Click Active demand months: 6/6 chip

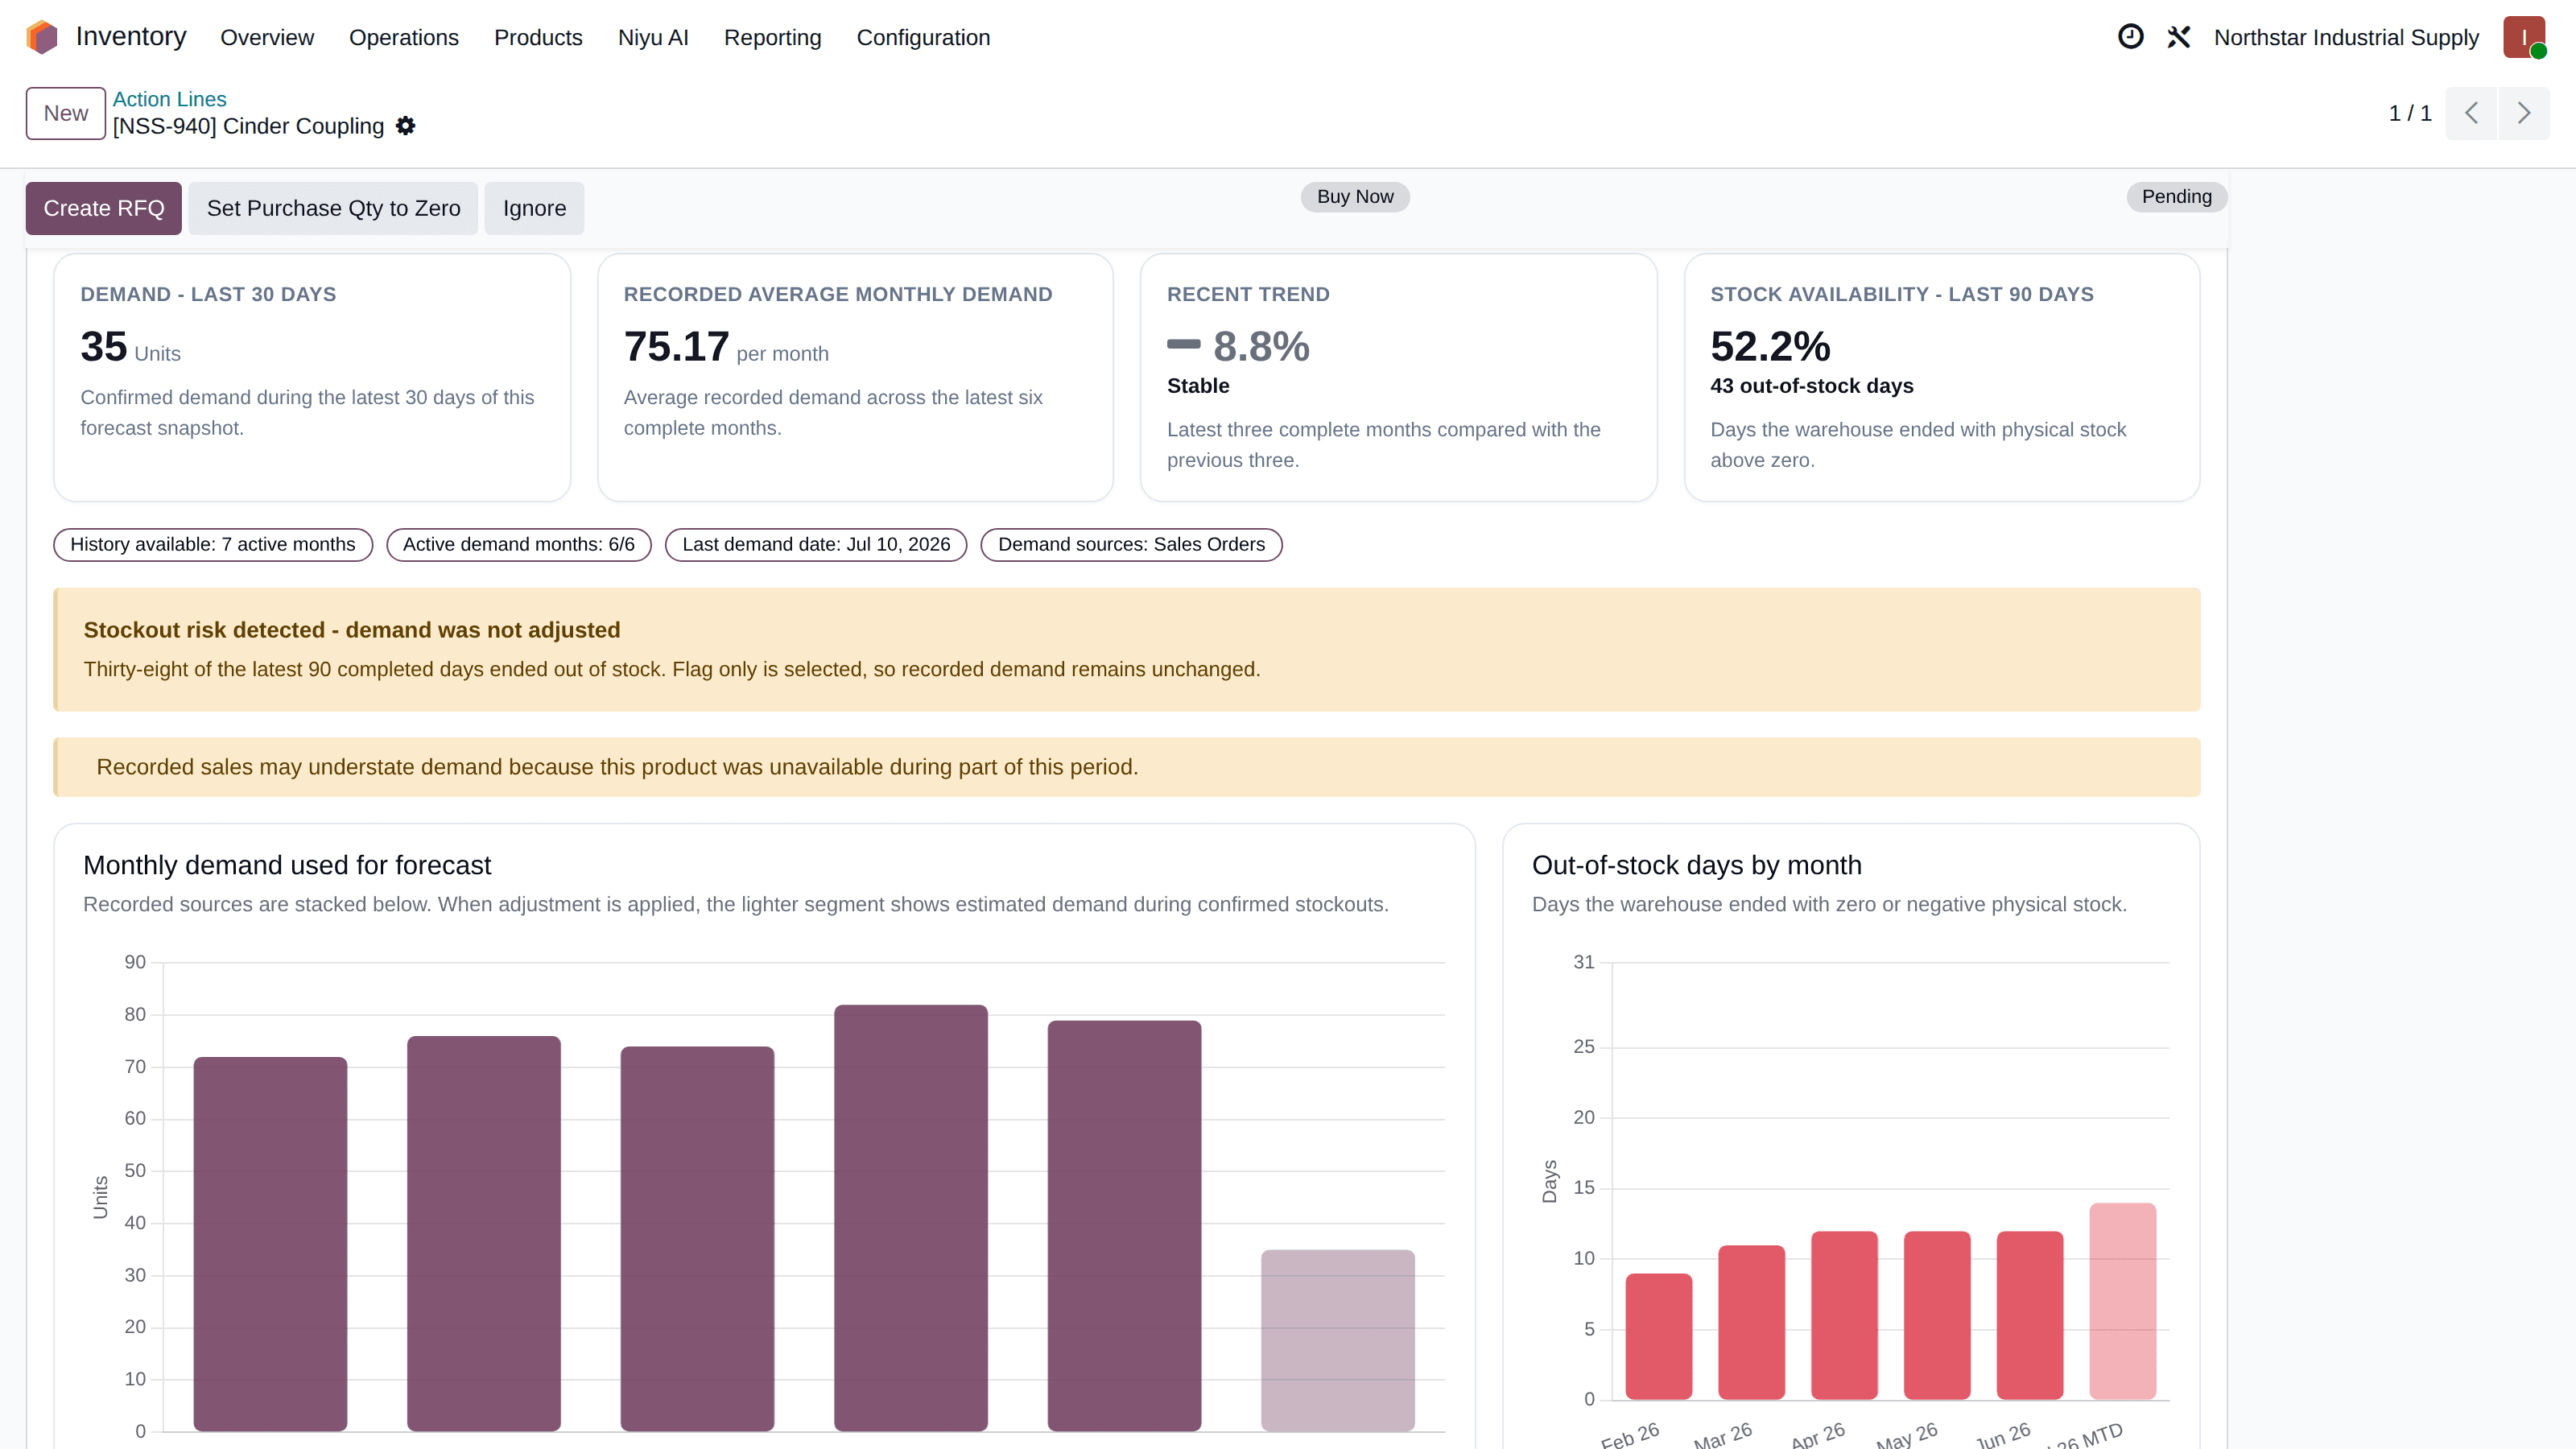coord(519,545)
